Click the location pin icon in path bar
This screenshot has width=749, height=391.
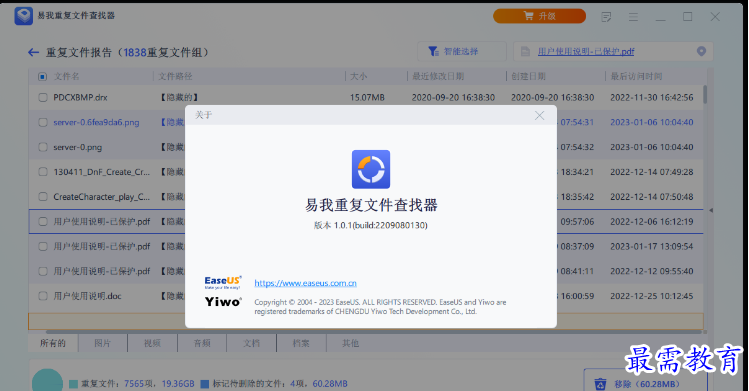pyautogui.click(x=701, y=51)
